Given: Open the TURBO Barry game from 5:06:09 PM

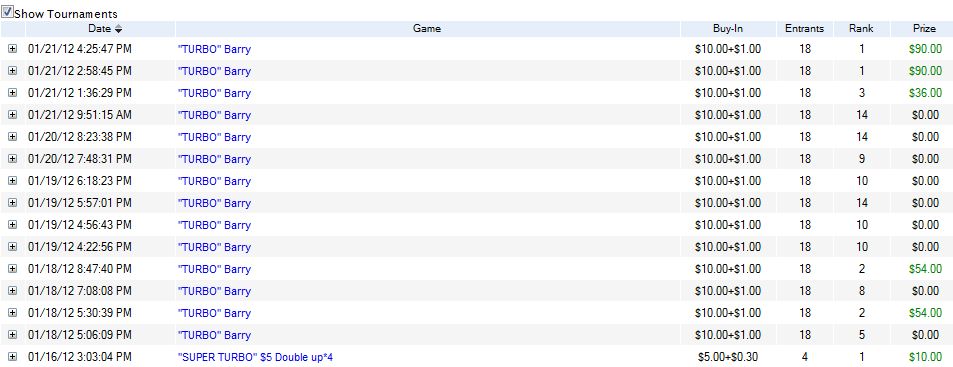Looking at the screenshot, I should (214, 335).
